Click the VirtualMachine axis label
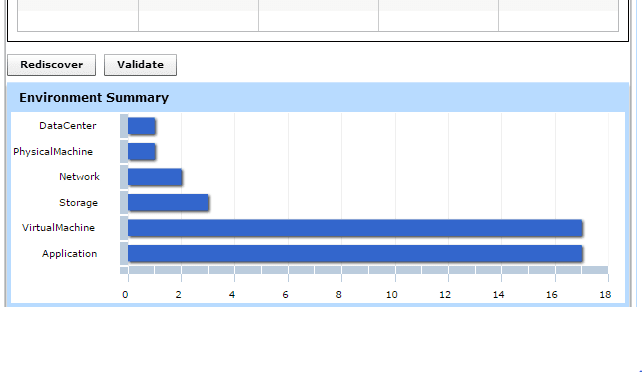The image size is (642, 372). pos(58,228)
